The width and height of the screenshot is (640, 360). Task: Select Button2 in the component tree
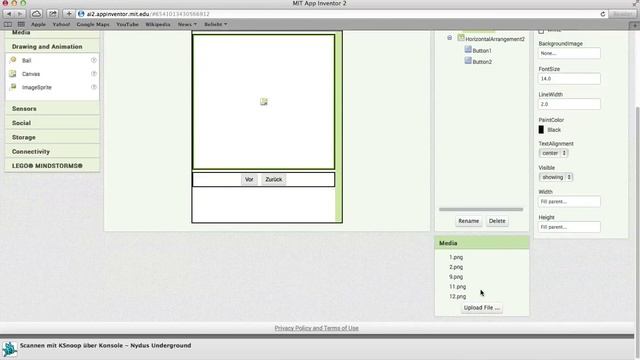[x=482, y=62]
